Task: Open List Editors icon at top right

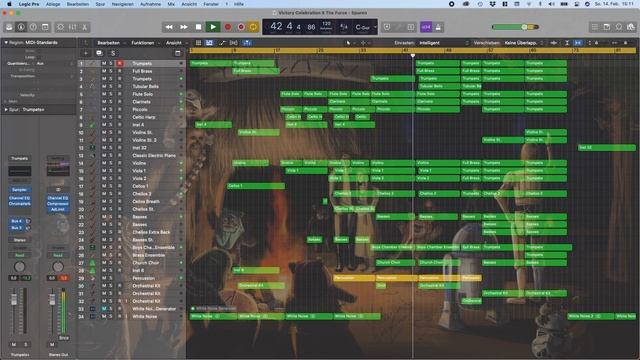Action: click(x=595, y=27)
